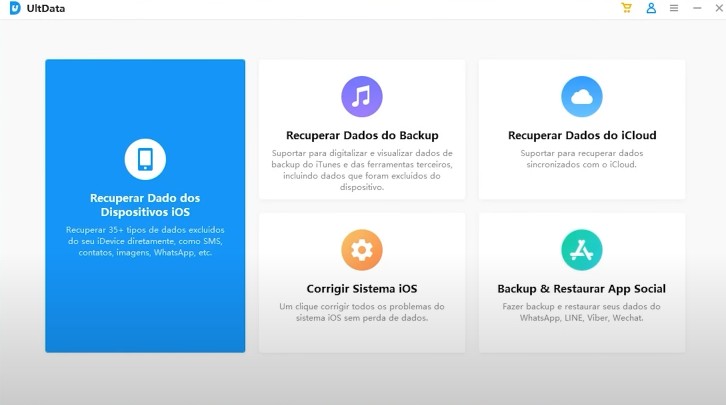Click text 'Recuperar 35+ tipos de dados excluídos'

point(145,230)
